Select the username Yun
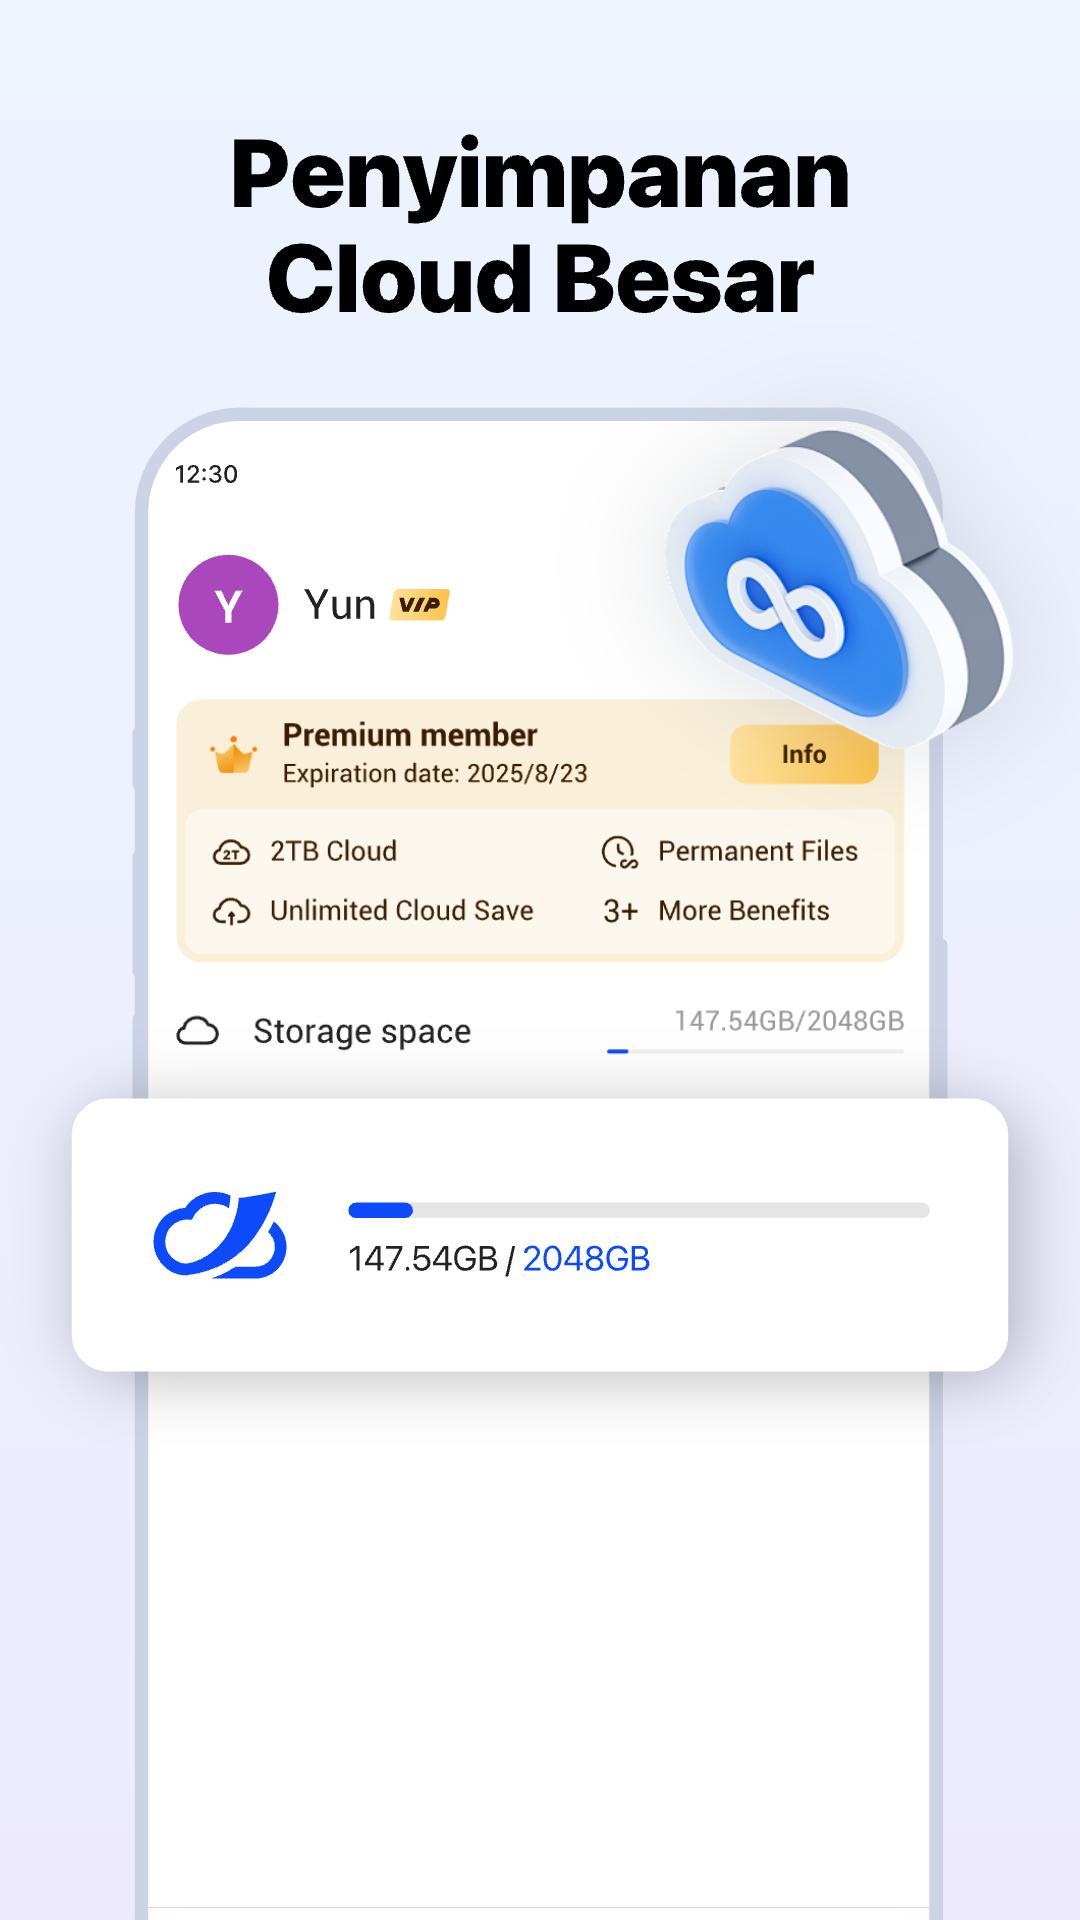The image size is (1080, 1920). click(340, 605)
